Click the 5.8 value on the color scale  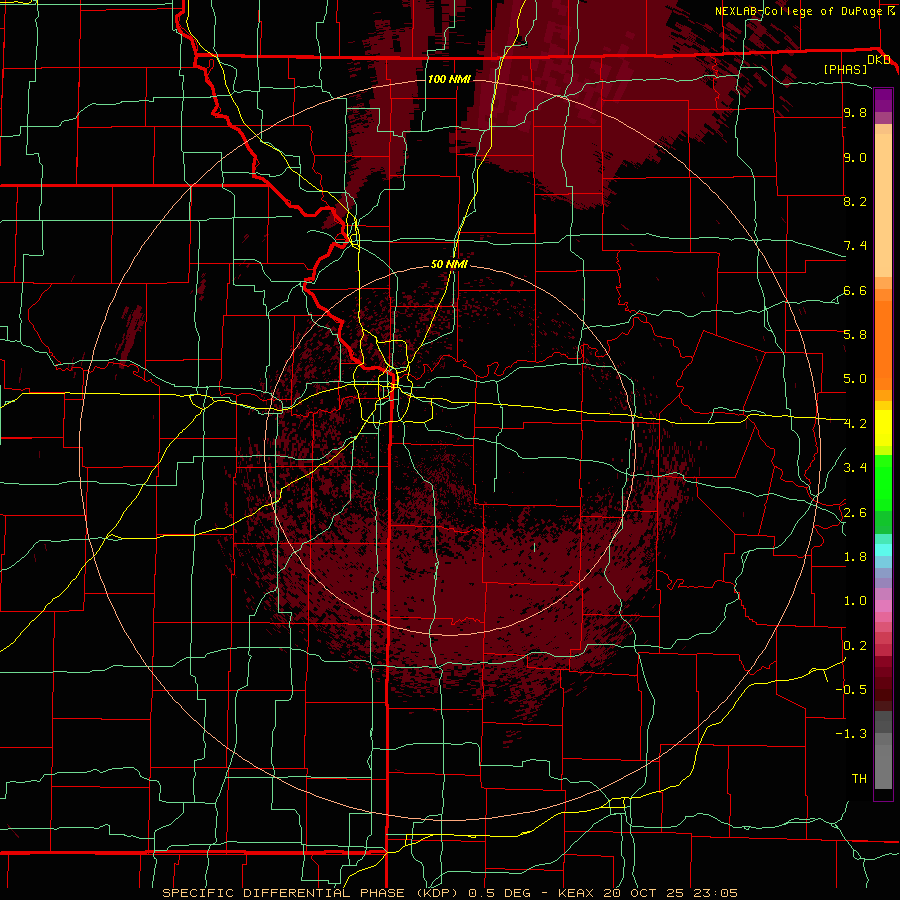pos(855,334)
